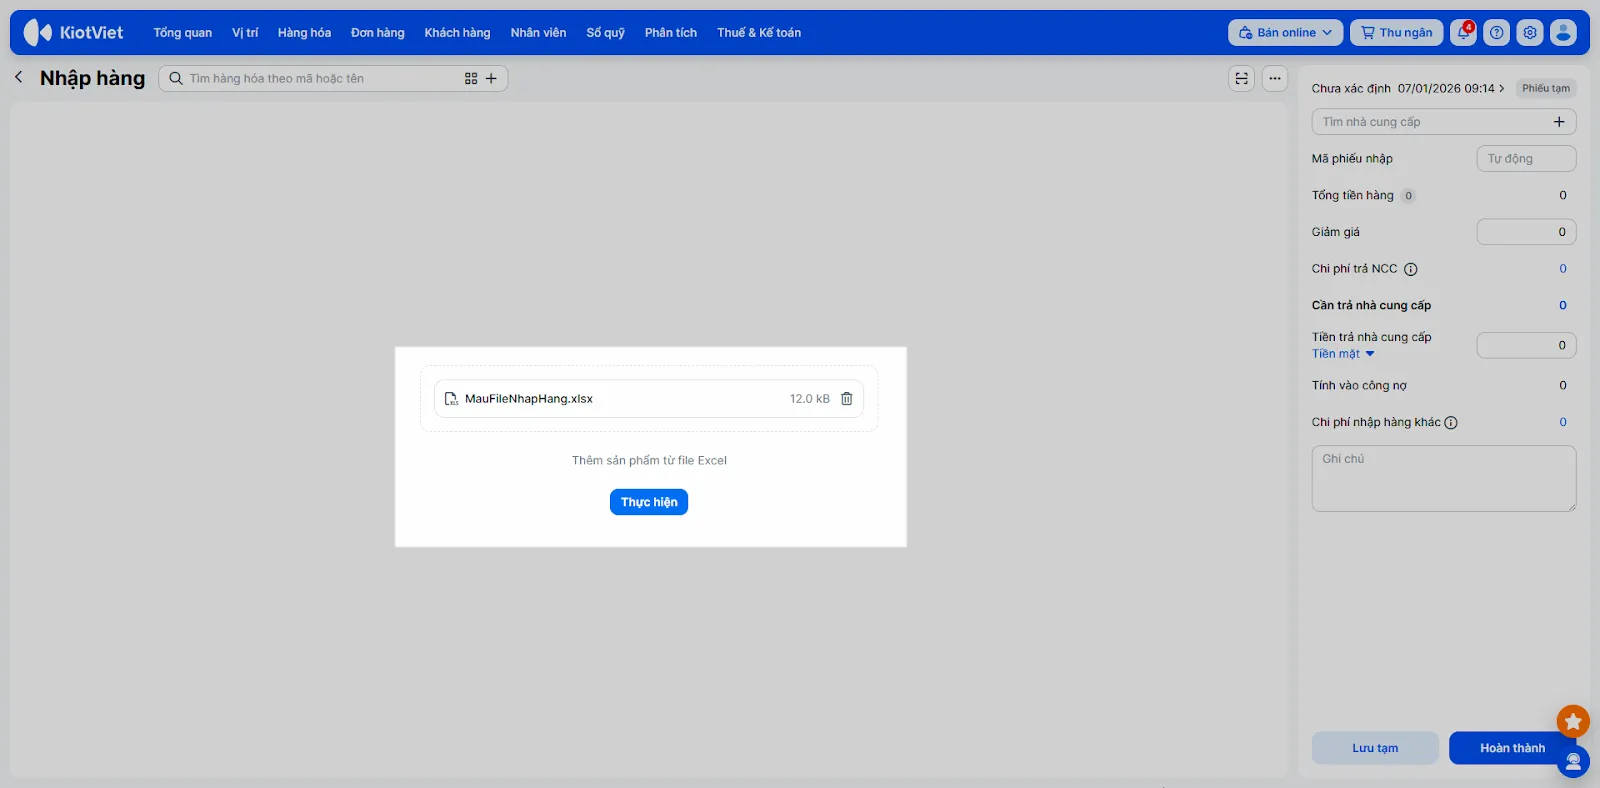Delete the MauFileNhapHang.xlsx file with trash icon
The width and height of the screenshot is (1600, 788).
[846, 399]
